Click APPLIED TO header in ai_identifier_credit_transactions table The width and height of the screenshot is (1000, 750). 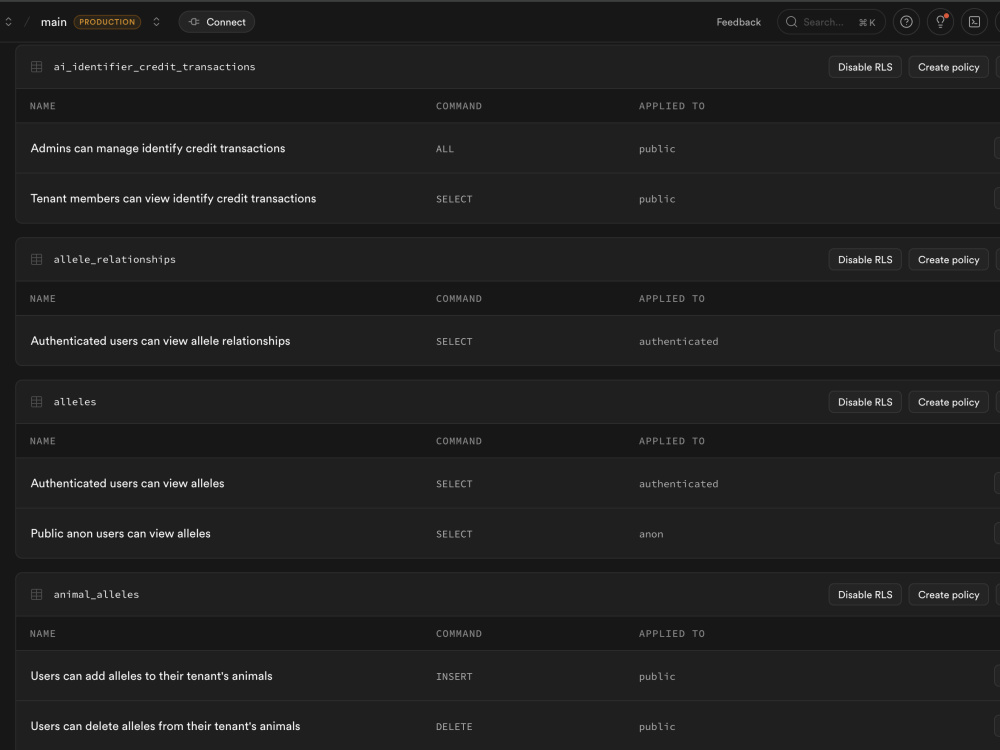click(672, 106)
